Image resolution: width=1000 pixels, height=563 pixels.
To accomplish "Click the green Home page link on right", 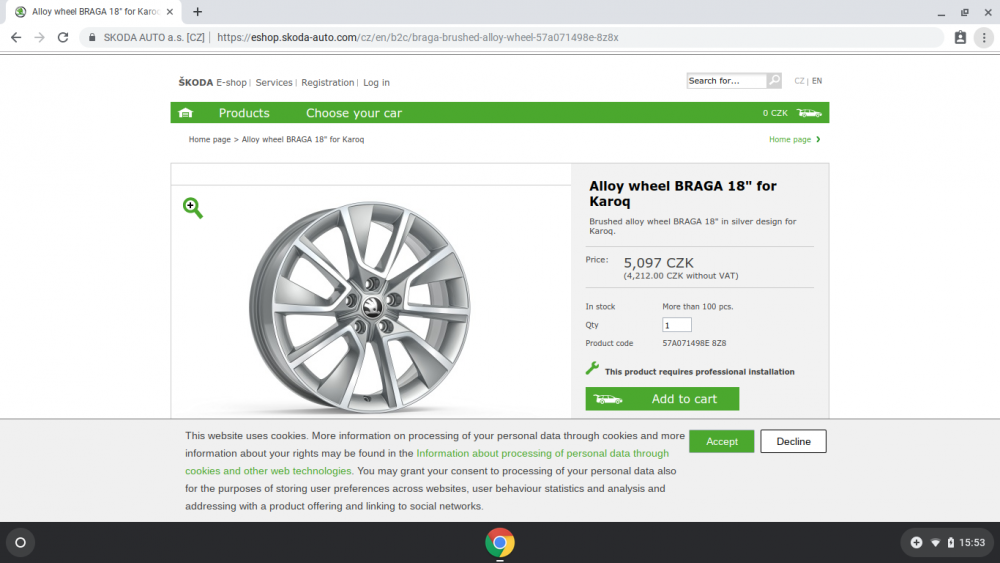I will tap(790, 139).
